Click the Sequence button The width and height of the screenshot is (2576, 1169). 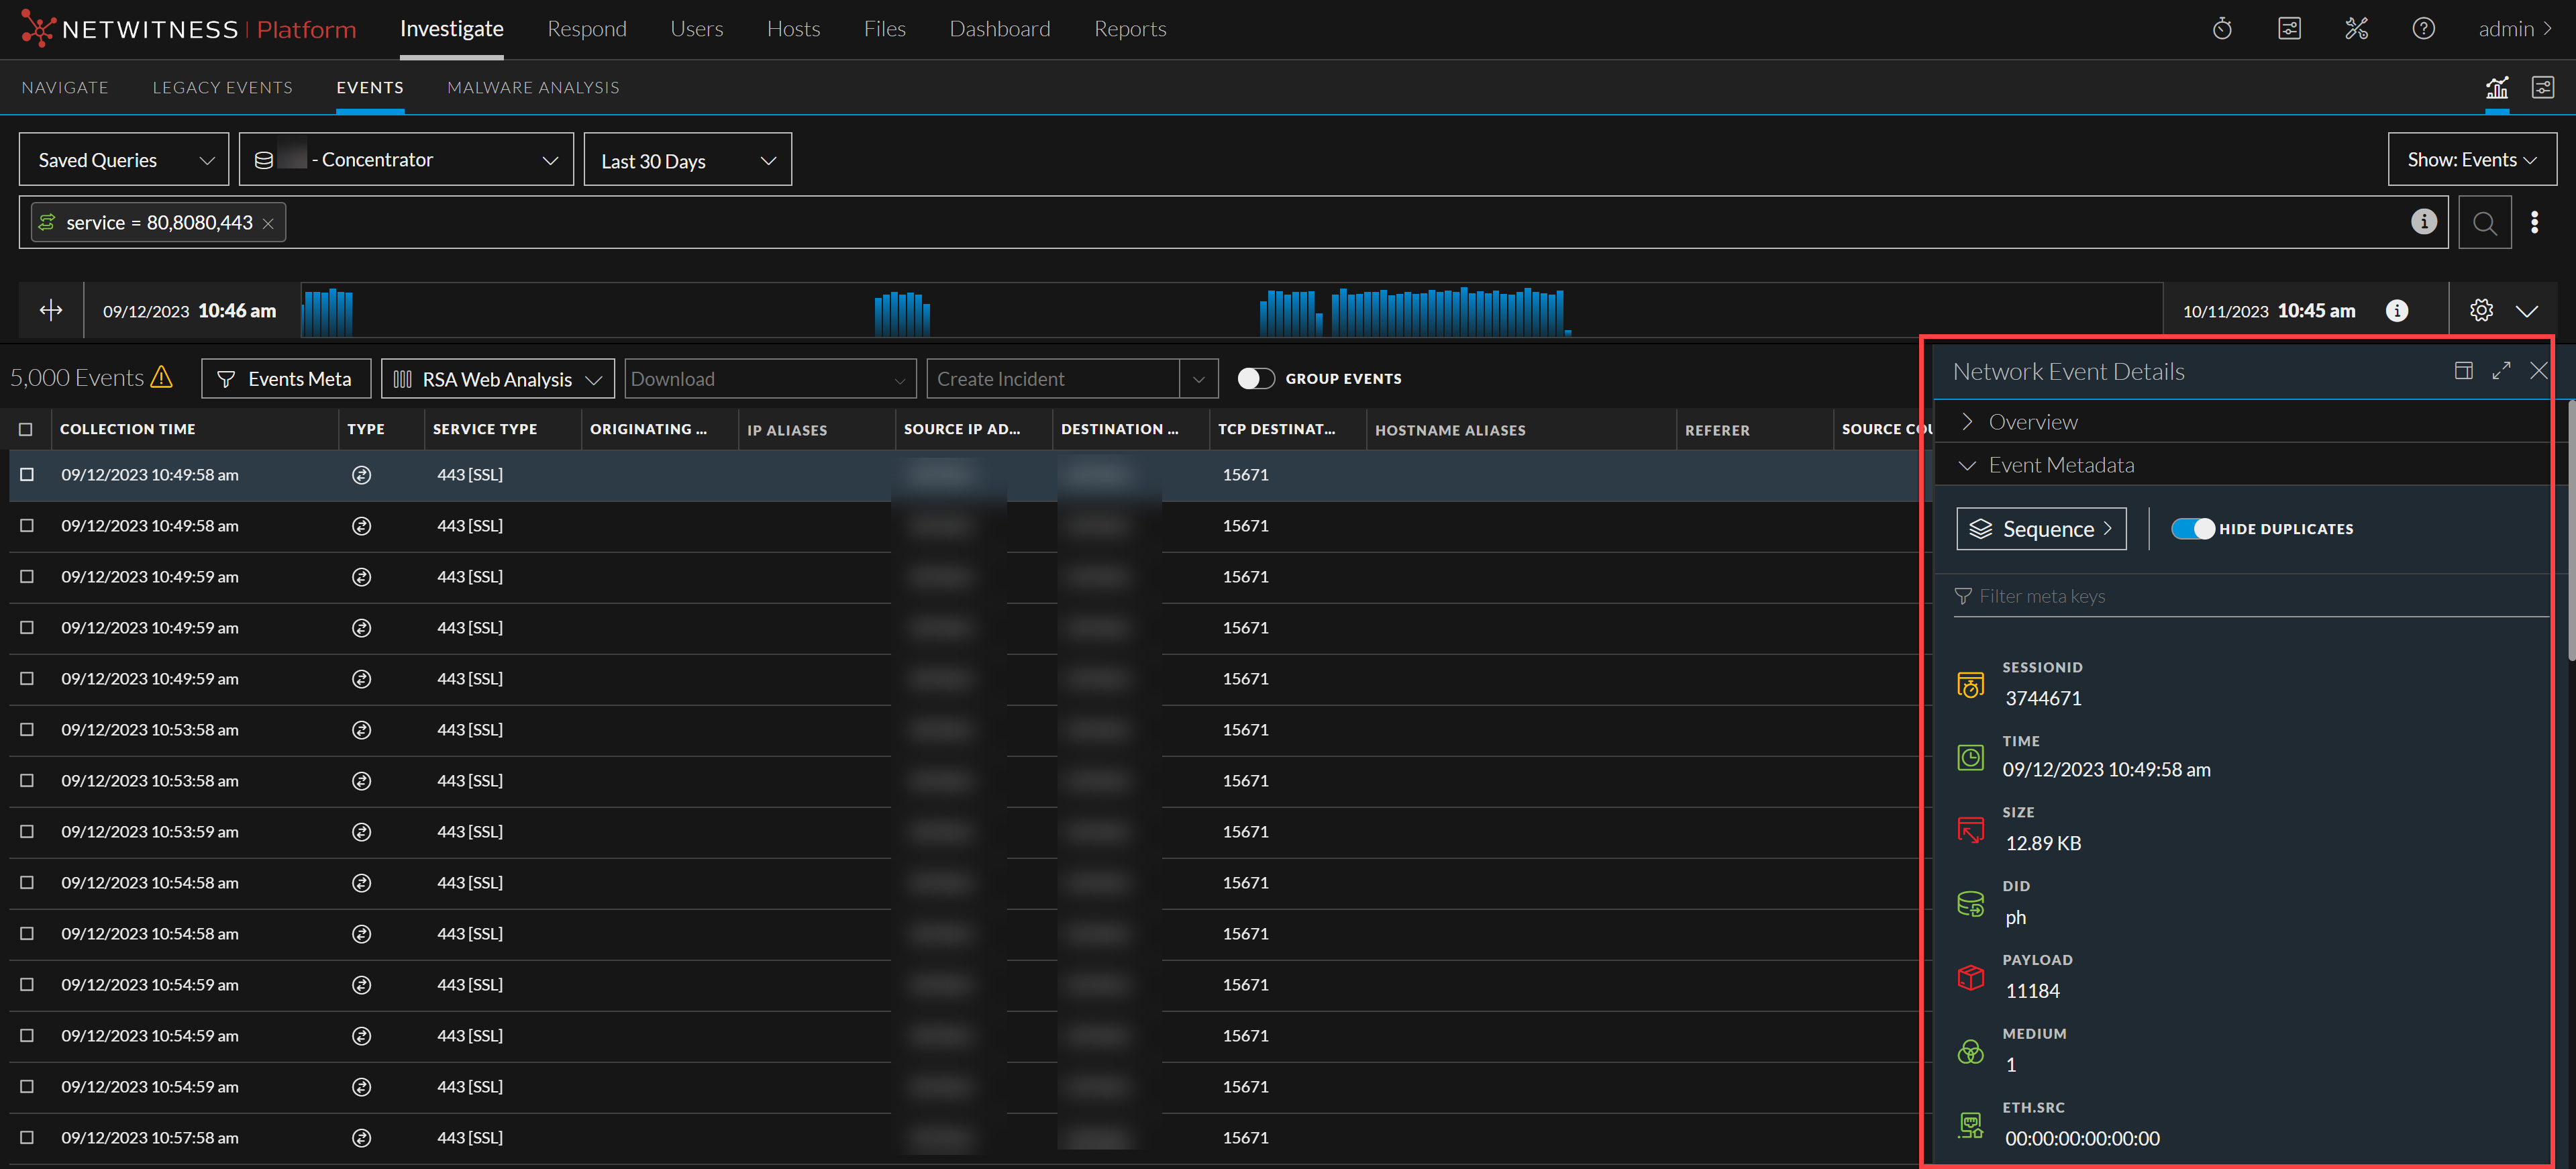(2040, 529)
